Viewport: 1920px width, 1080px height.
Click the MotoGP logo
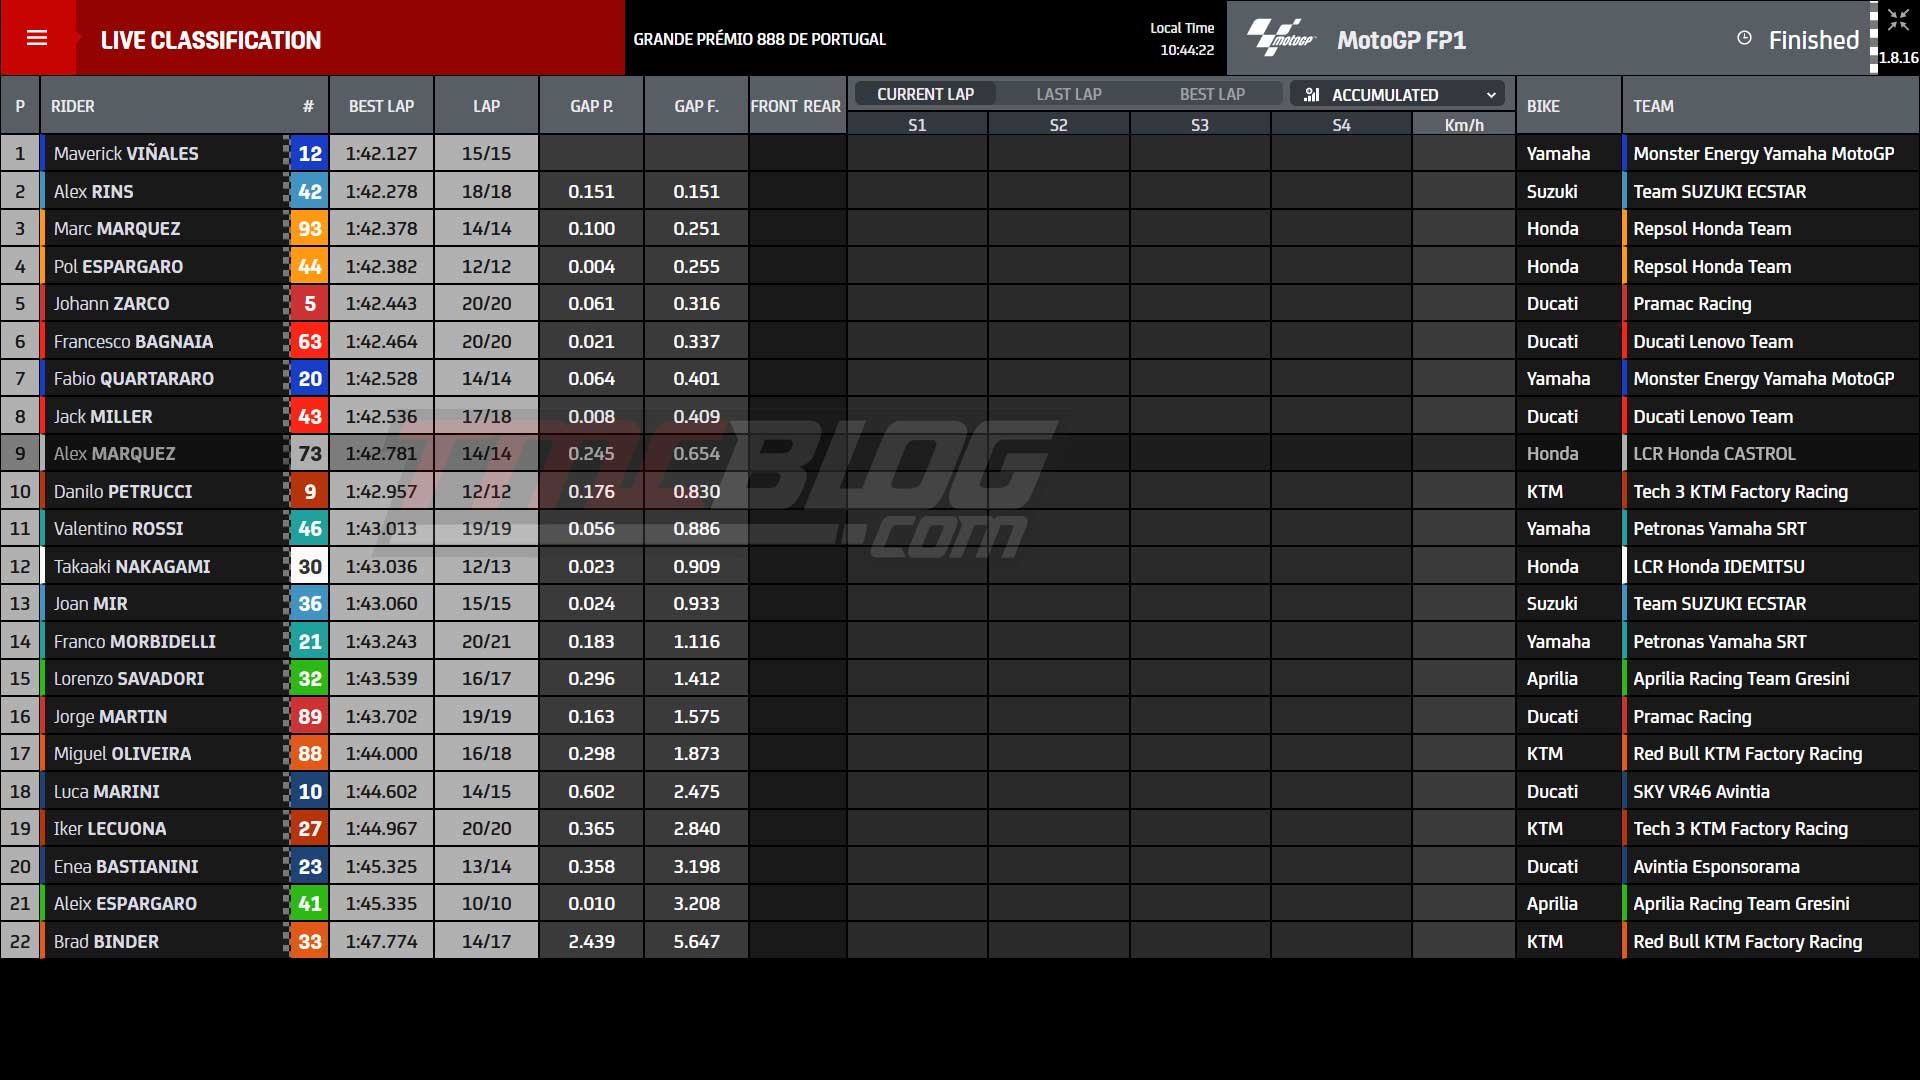[x=1281, y=39]
